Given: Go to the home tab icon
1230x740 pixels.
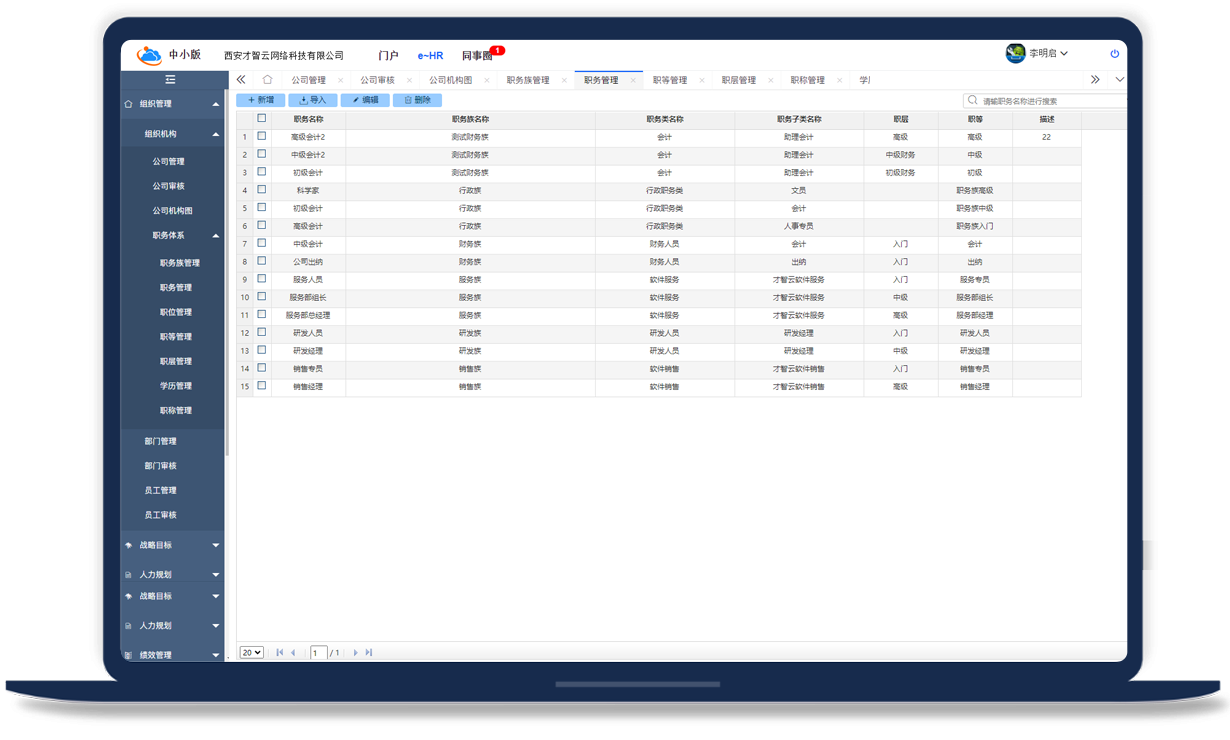Looking at the screenshot, I should pos(267,80).
